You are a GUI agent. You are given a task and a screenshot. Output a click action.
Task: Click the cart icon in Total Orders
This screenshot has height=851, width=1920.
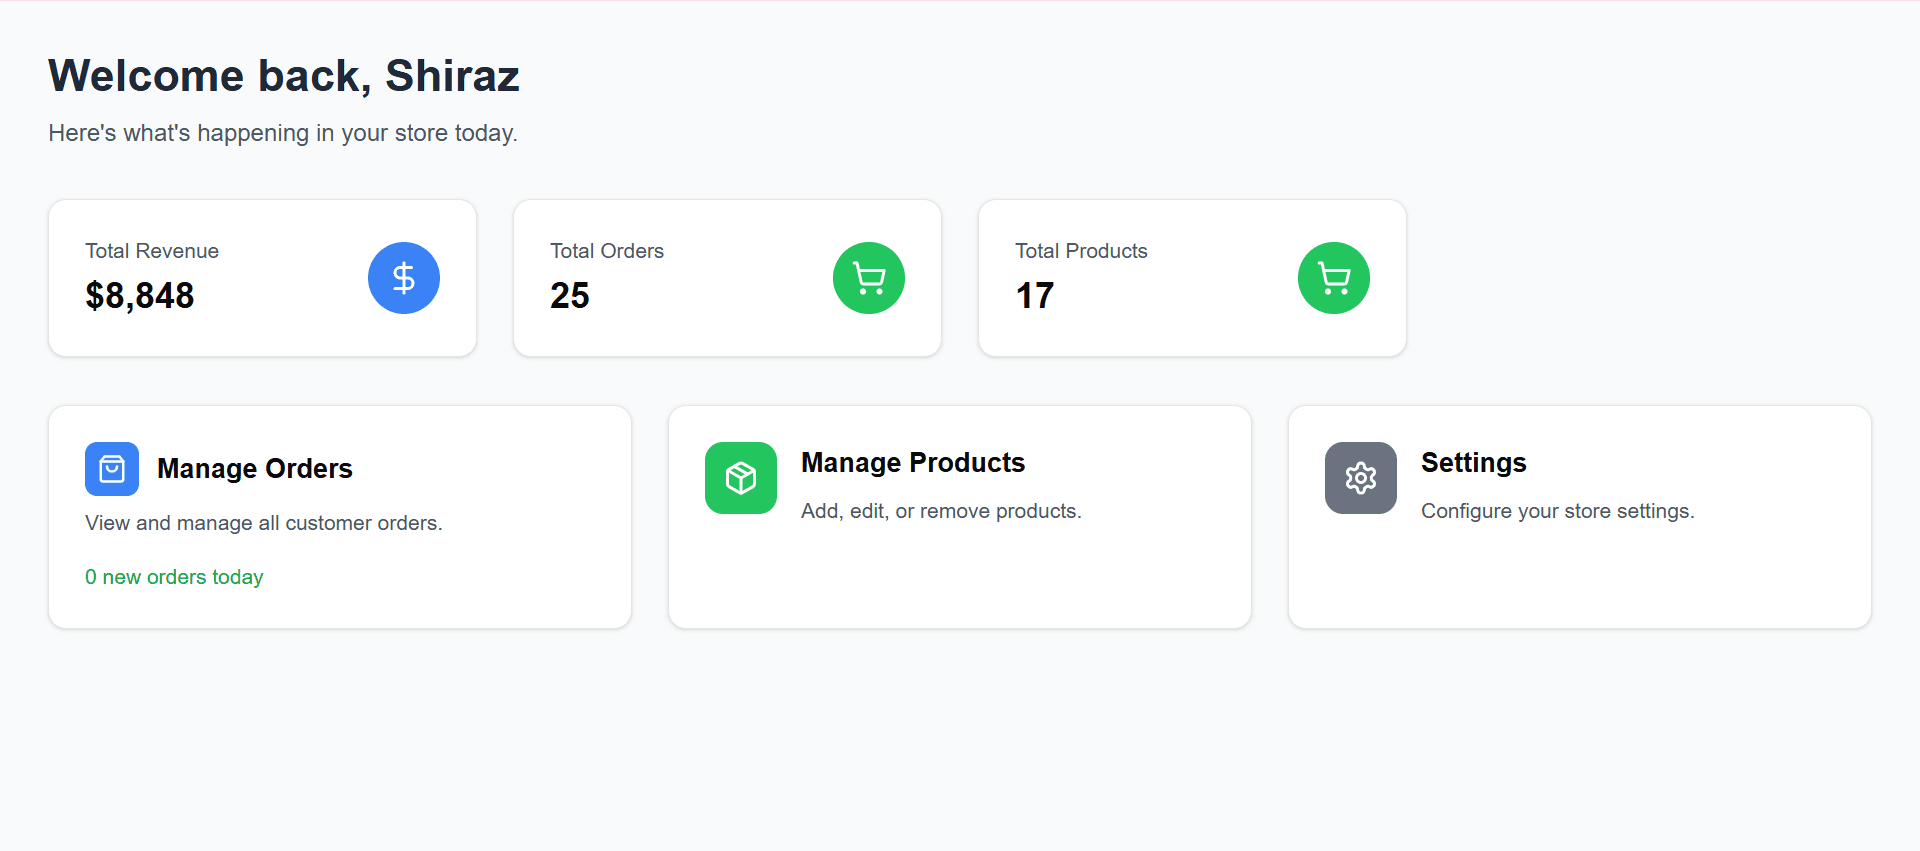pos(868,278)
